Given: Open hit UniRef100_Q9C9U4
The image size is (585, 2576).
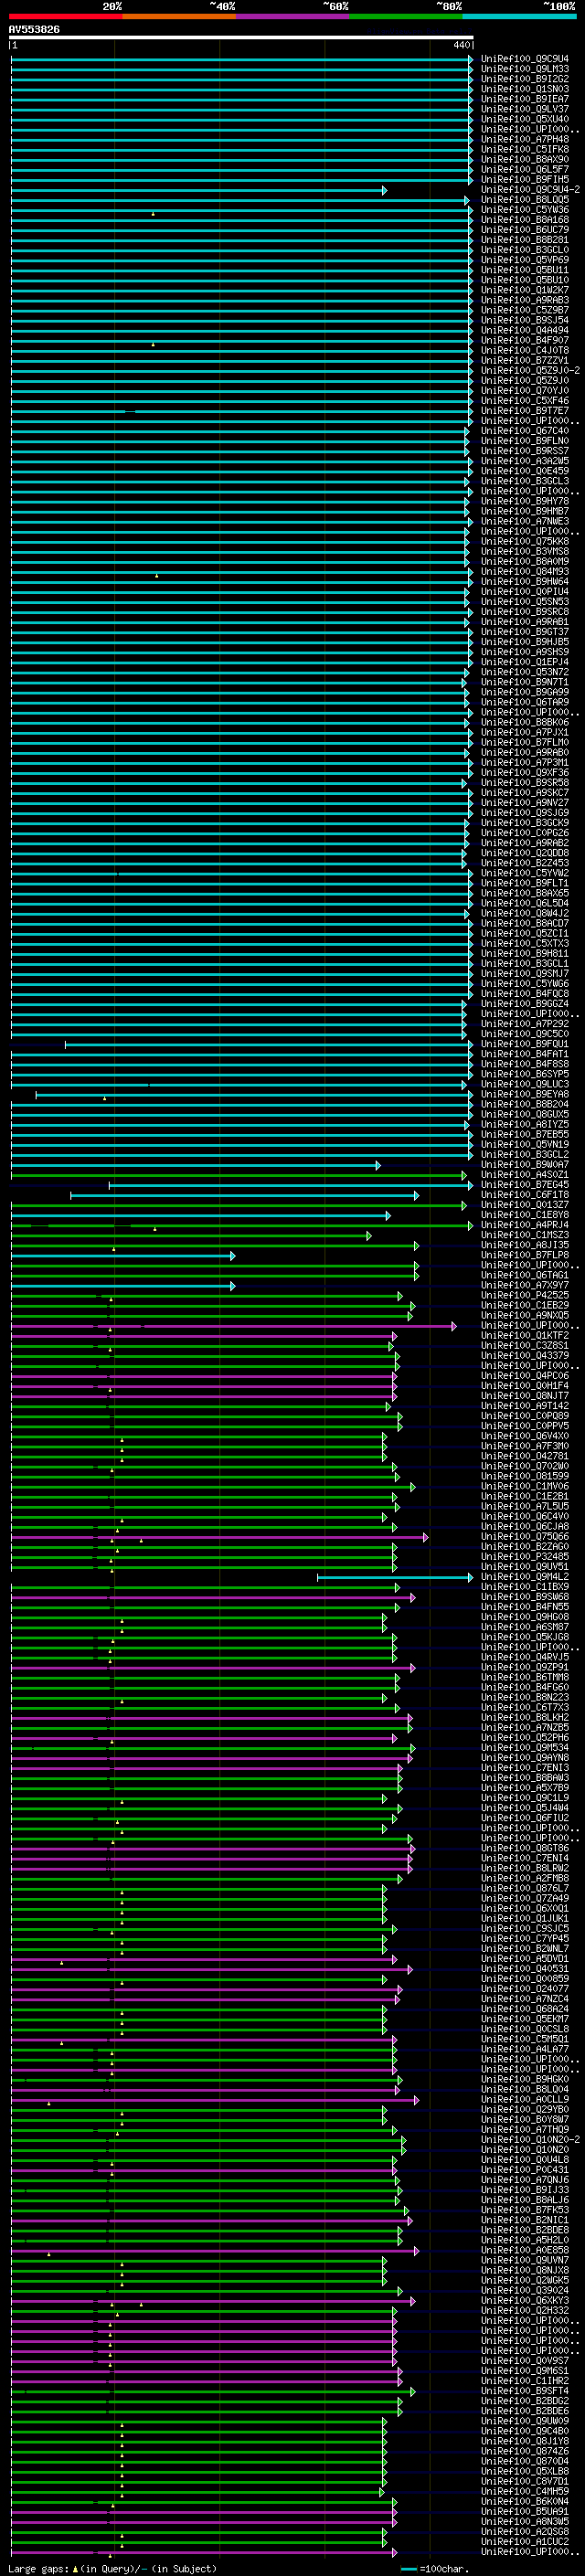Looking at the screenshot, I should (525, 59).
